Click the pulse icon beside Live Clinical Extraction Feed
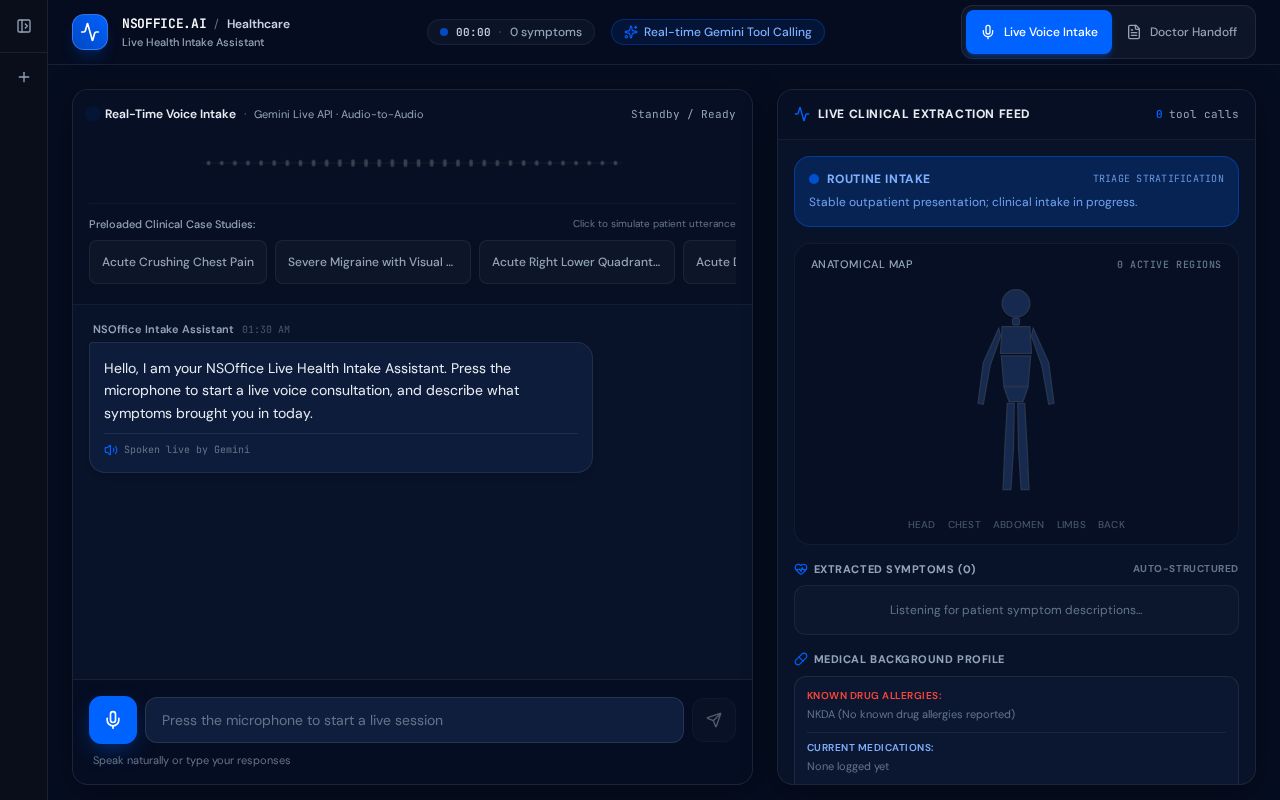Screen dimensions: 1280x800 tap(802, 114)
